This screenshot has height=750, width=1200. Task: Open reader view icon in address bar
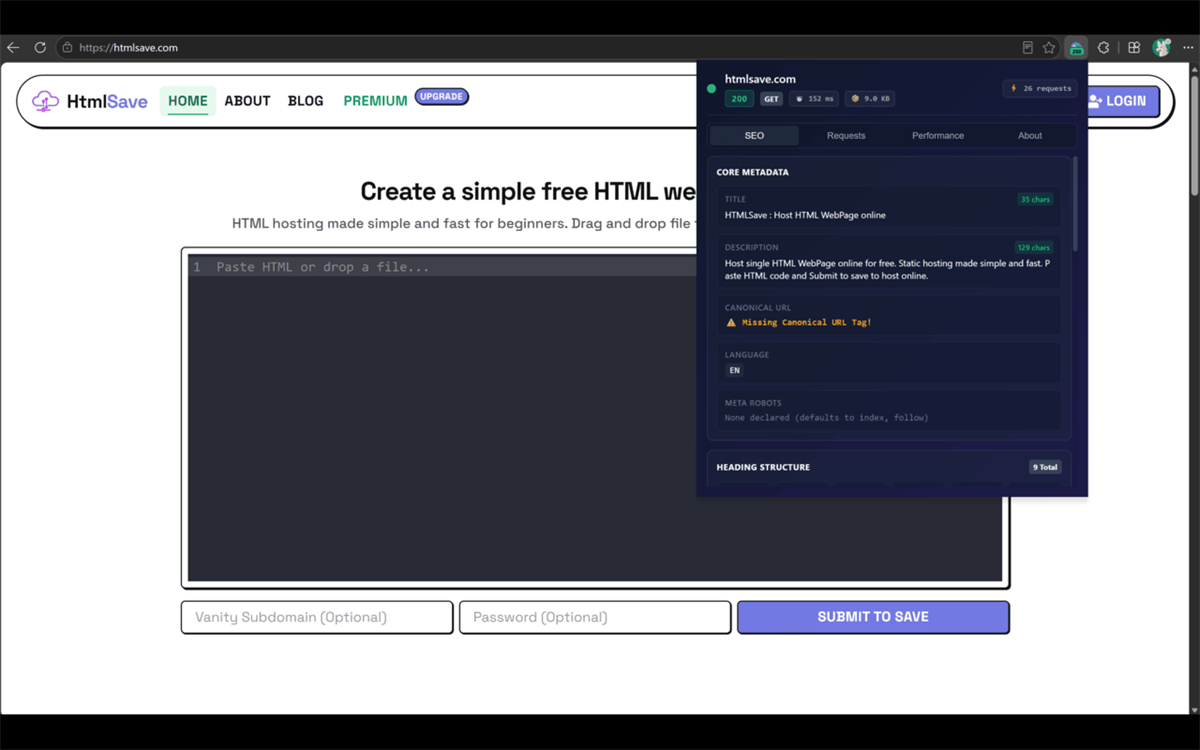1027,47
